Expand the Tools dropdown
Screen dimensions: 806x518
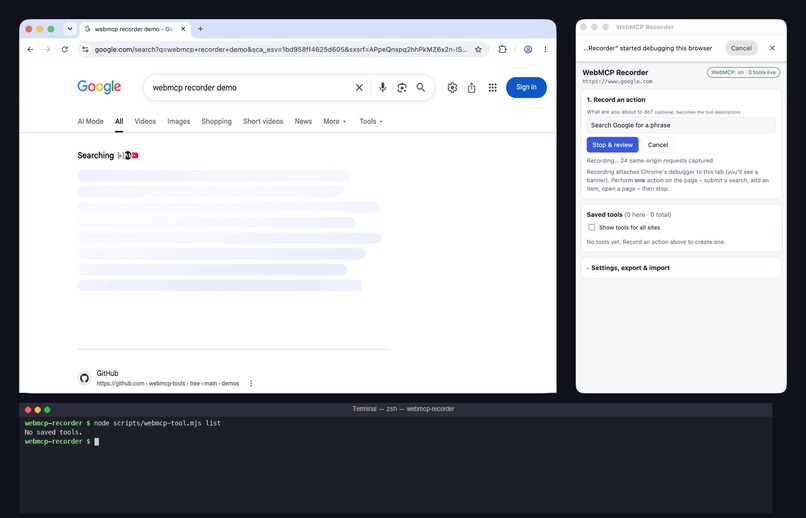tap(371, 121)
